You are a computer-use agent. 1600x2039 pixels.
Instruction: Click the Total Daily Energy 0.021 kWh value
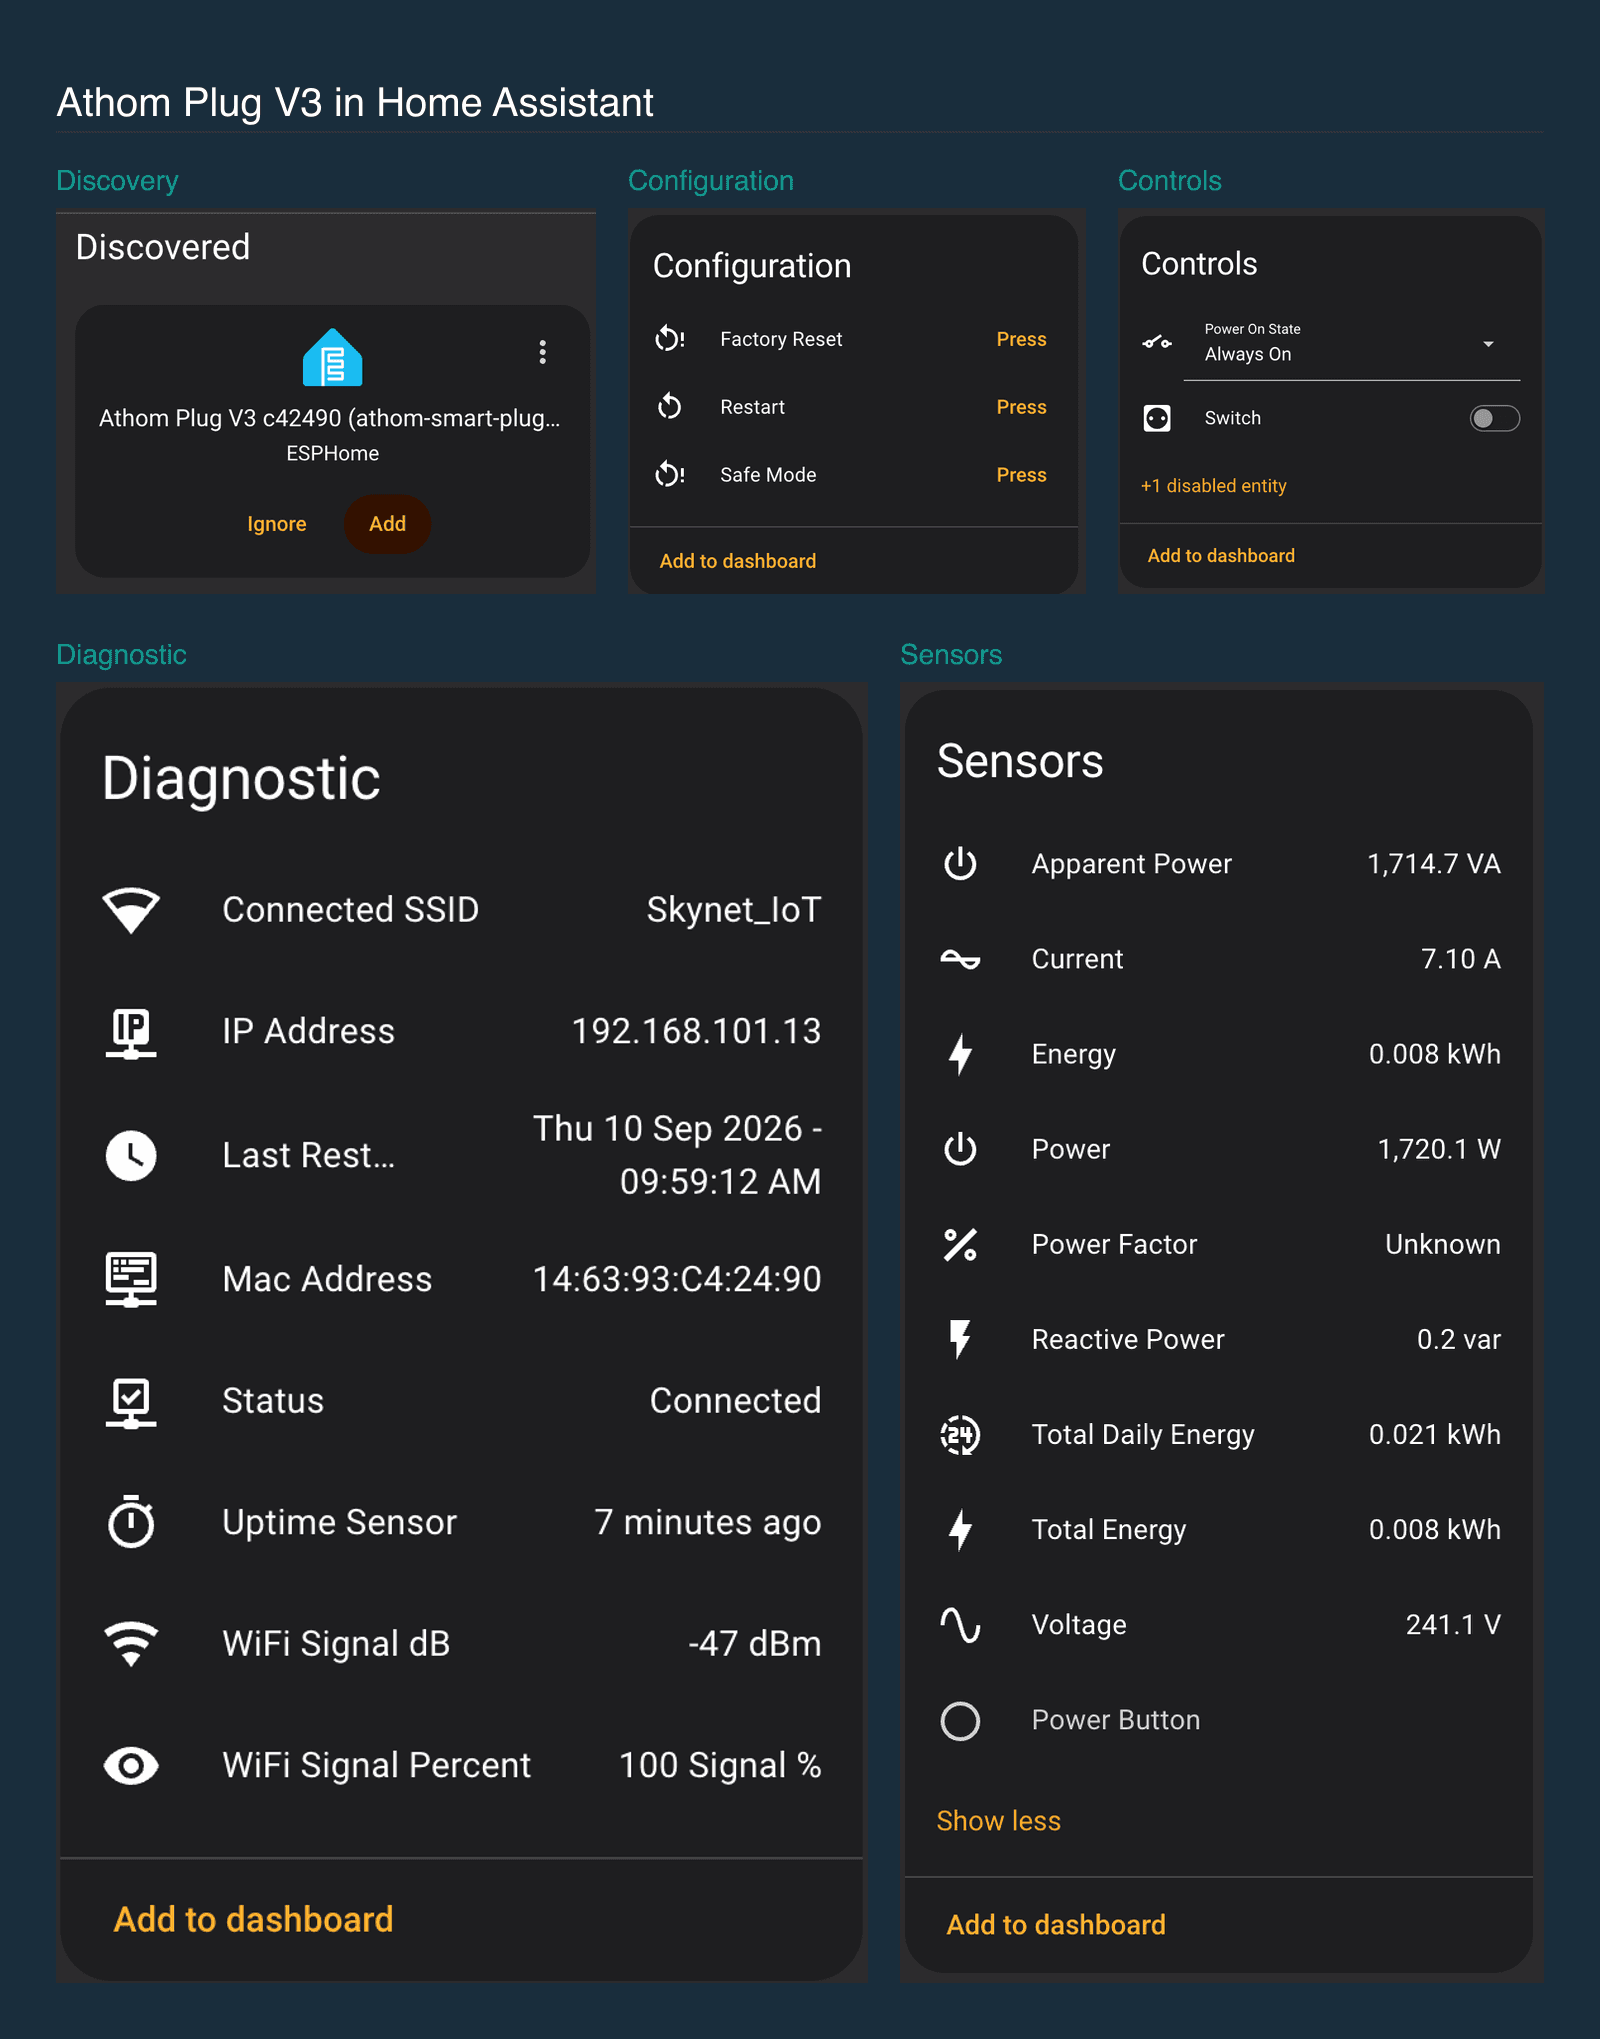tap(1434, 1435)
